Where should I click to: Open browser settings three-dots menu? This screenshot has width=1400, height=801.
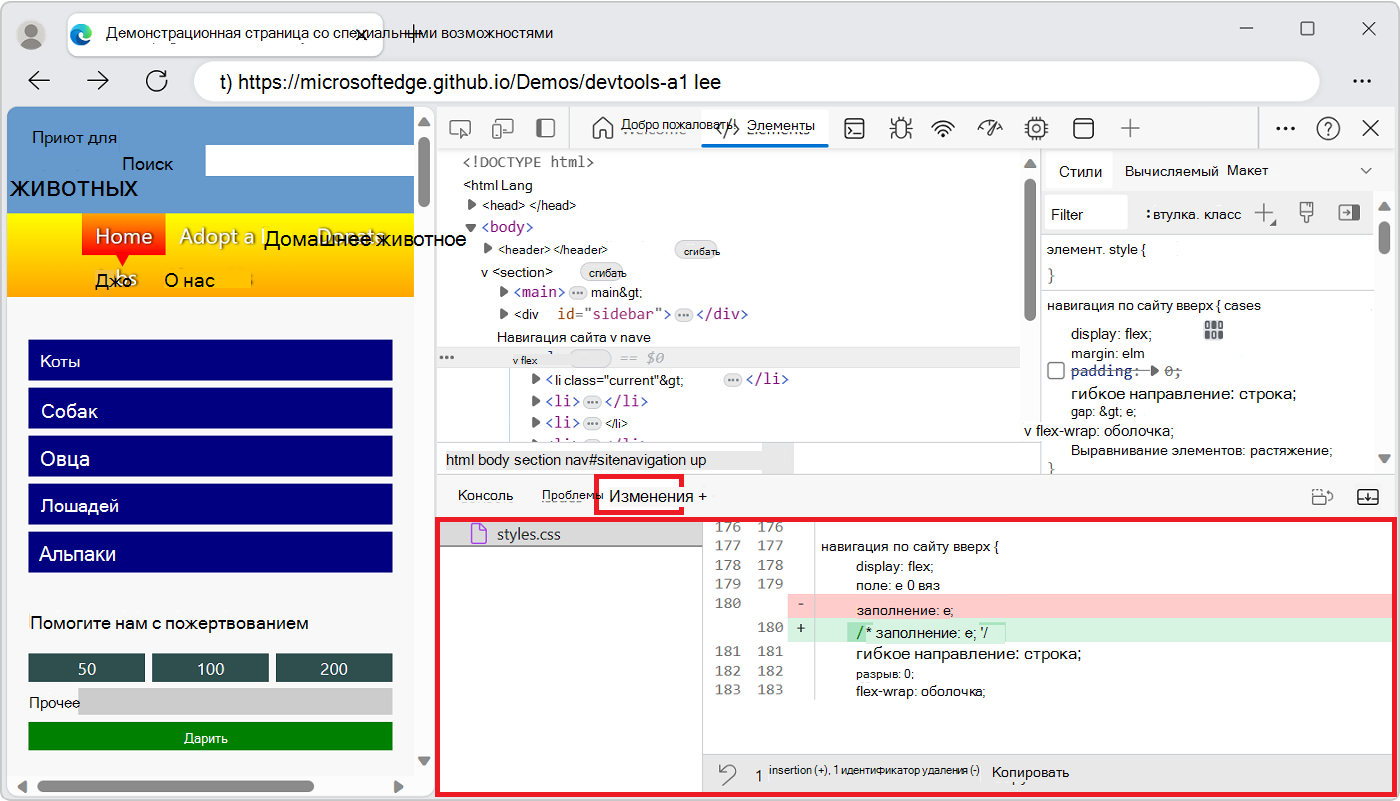click(x=1362, y=81)
